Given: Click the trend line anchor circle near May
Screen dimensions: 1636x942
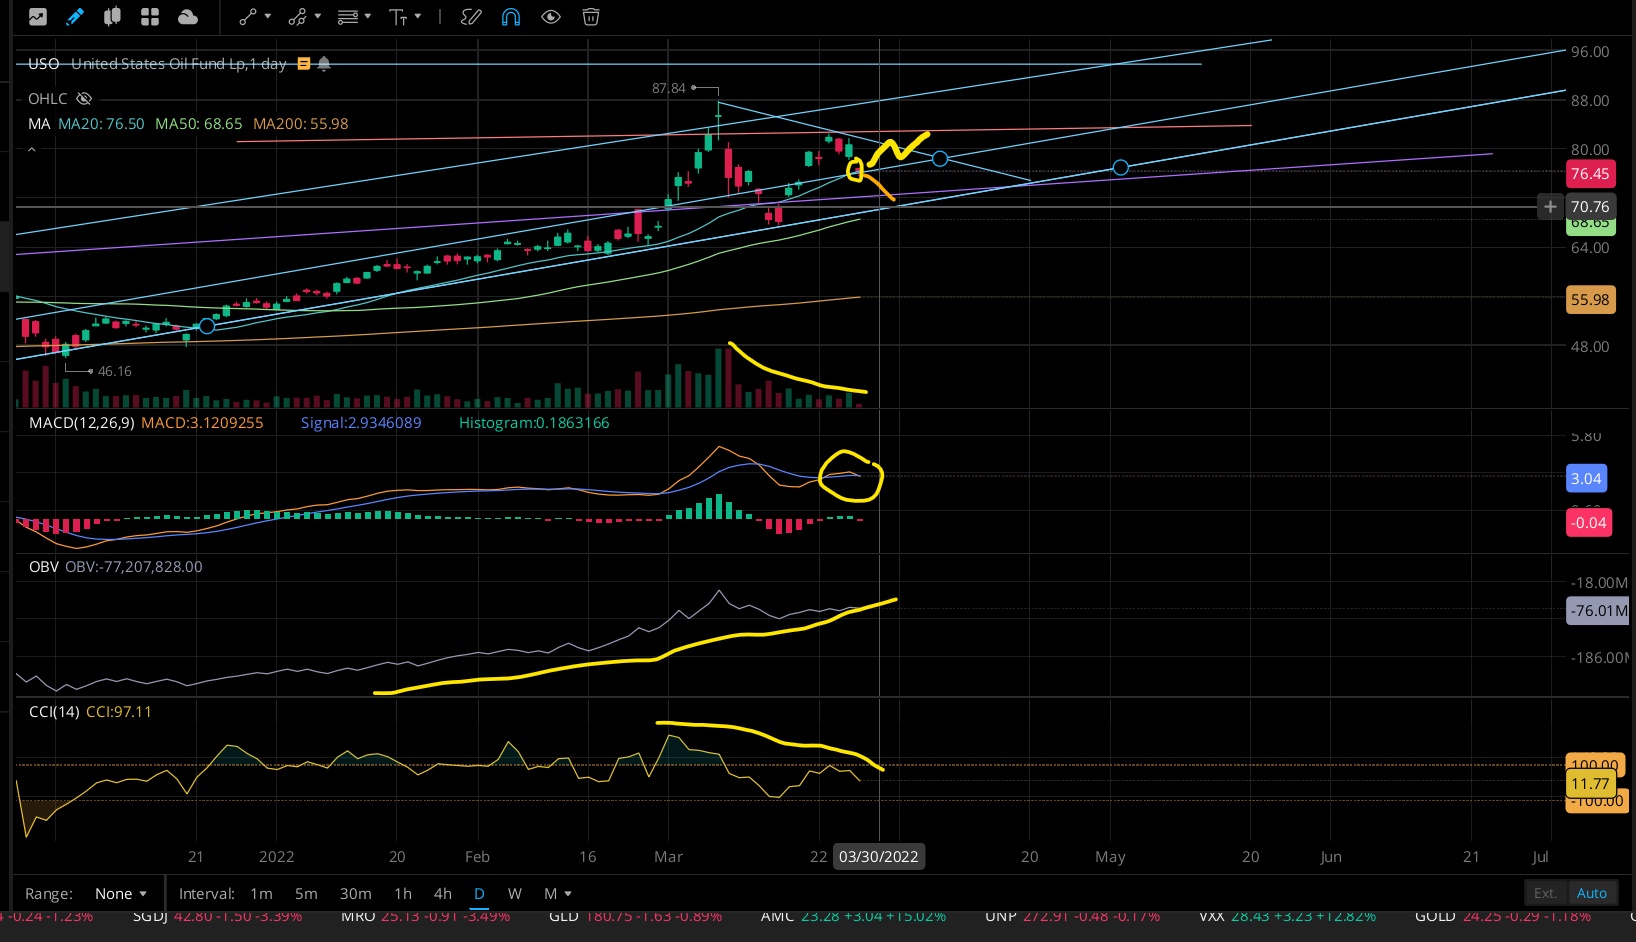Looking at the screenshot, I should click(x=1120, y=168).
